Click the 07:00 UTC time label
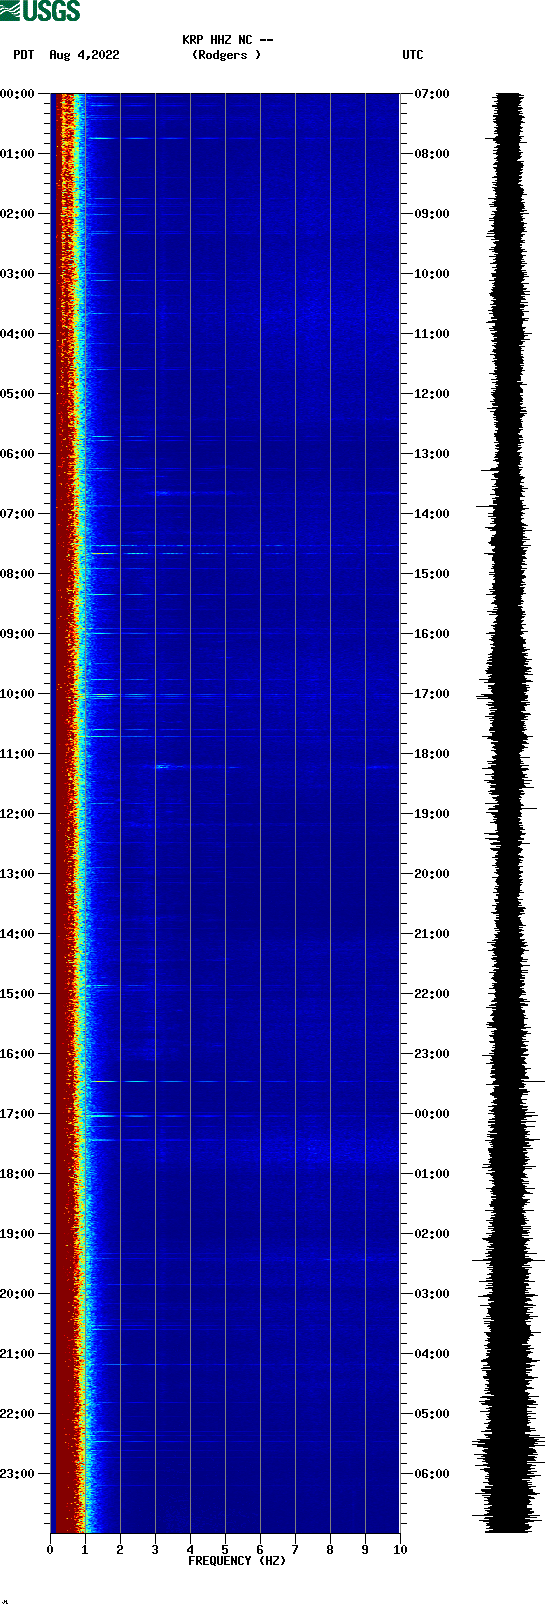 432,94
